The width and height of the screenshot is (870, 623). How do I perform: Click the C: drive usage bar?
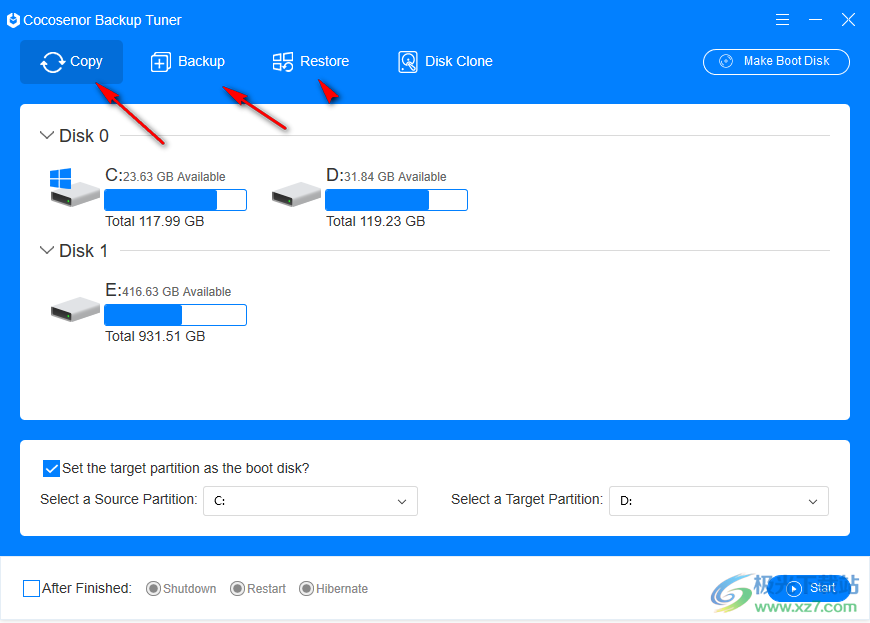point(175,200)
